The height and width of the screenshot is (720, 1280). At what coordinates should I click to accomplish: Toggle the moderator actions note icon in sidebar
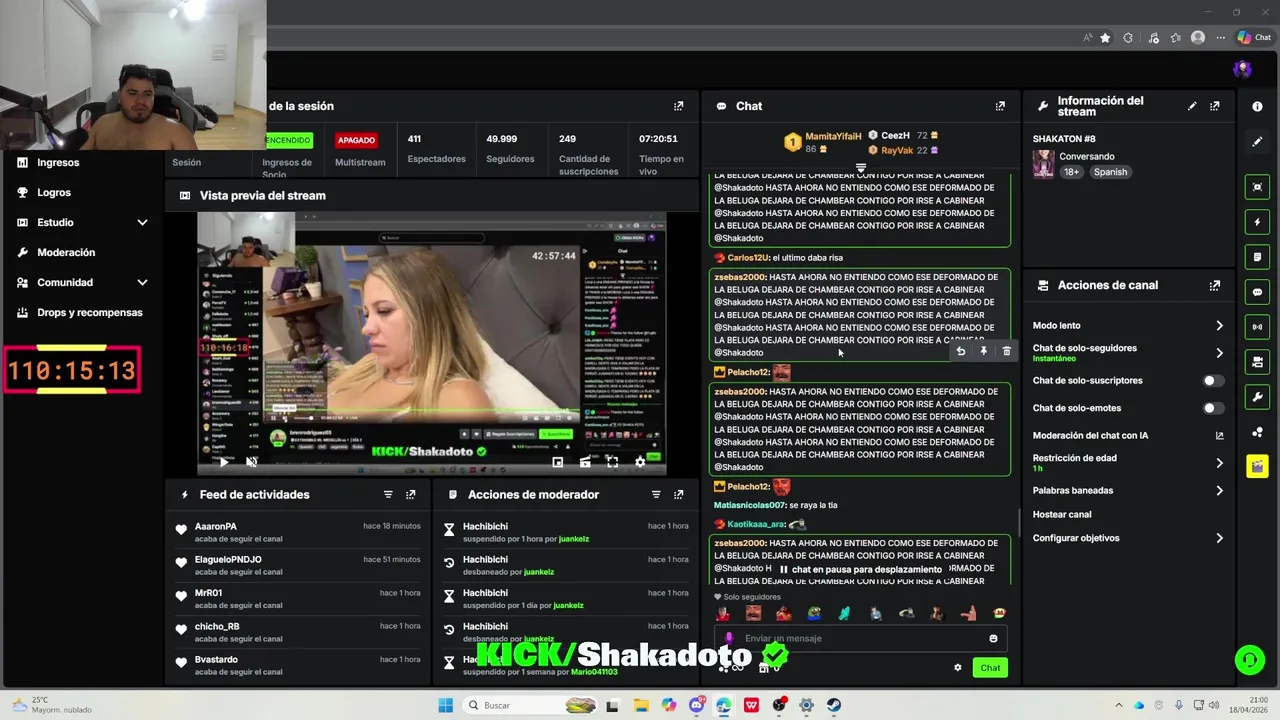tap(1257, 257)
